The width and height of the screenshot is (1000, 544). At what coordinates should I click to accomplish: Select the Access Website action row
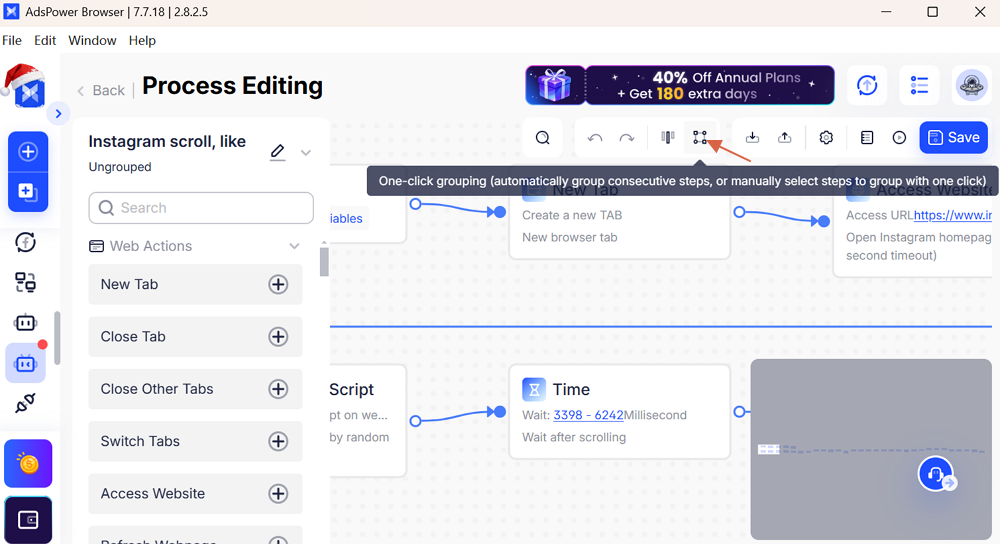coord(195,494)
